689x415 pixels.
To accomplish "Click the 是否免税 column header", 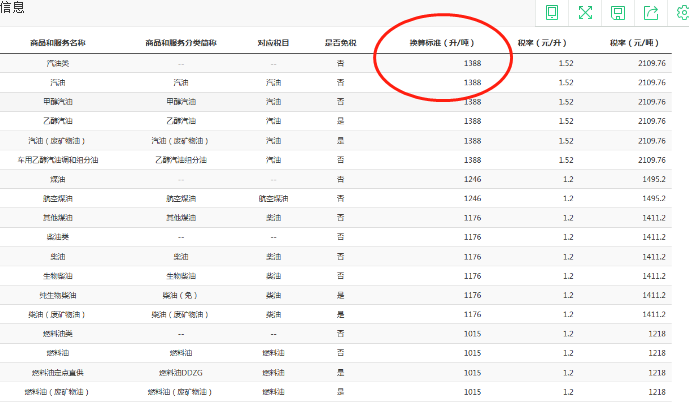I will point(340,43).
